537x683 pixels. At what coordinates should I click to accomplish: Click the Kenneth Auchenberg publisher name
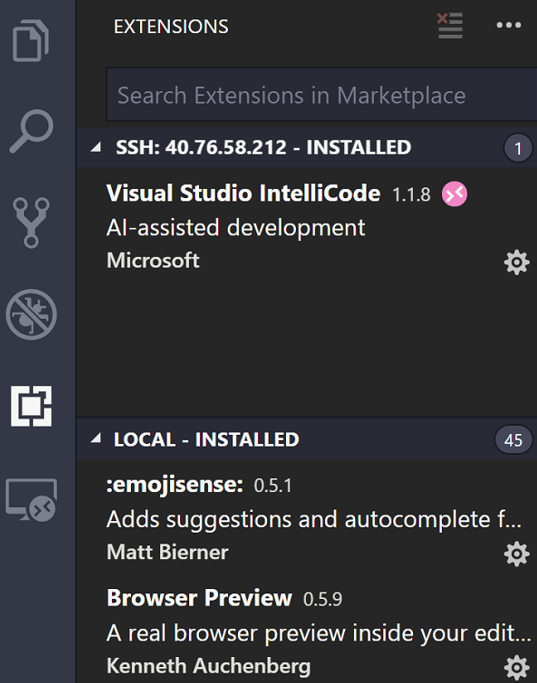209,666
